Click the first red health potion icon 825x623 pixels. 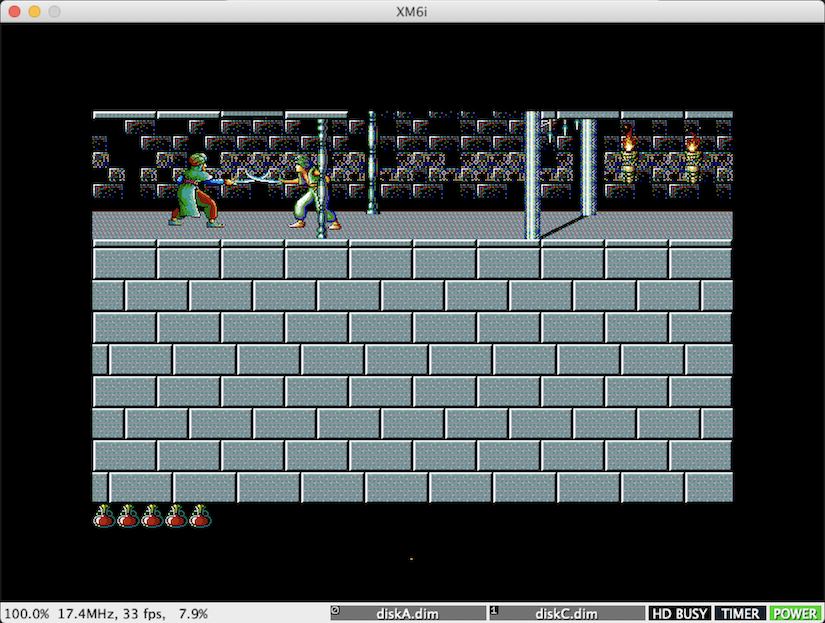[x=104, y=516]
